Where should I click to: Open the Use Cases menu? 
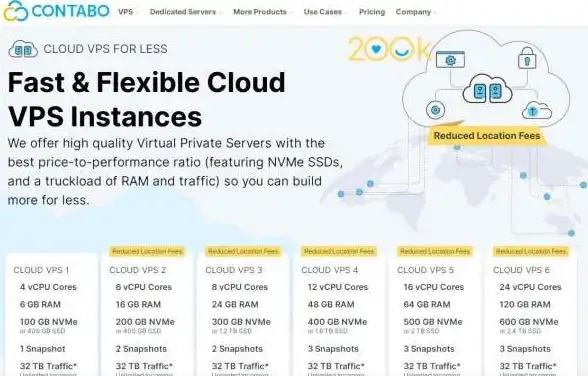tap(325, 12)
